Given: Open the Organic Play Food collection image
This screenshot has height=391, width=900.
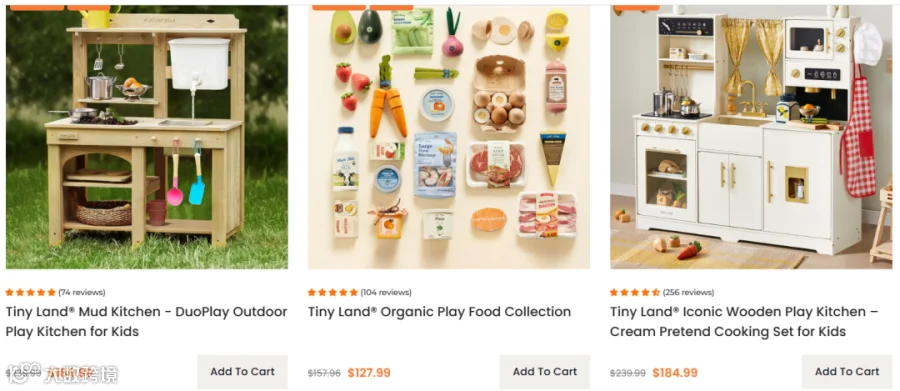Looking at the screenshot, I should (x=449, y=137).
